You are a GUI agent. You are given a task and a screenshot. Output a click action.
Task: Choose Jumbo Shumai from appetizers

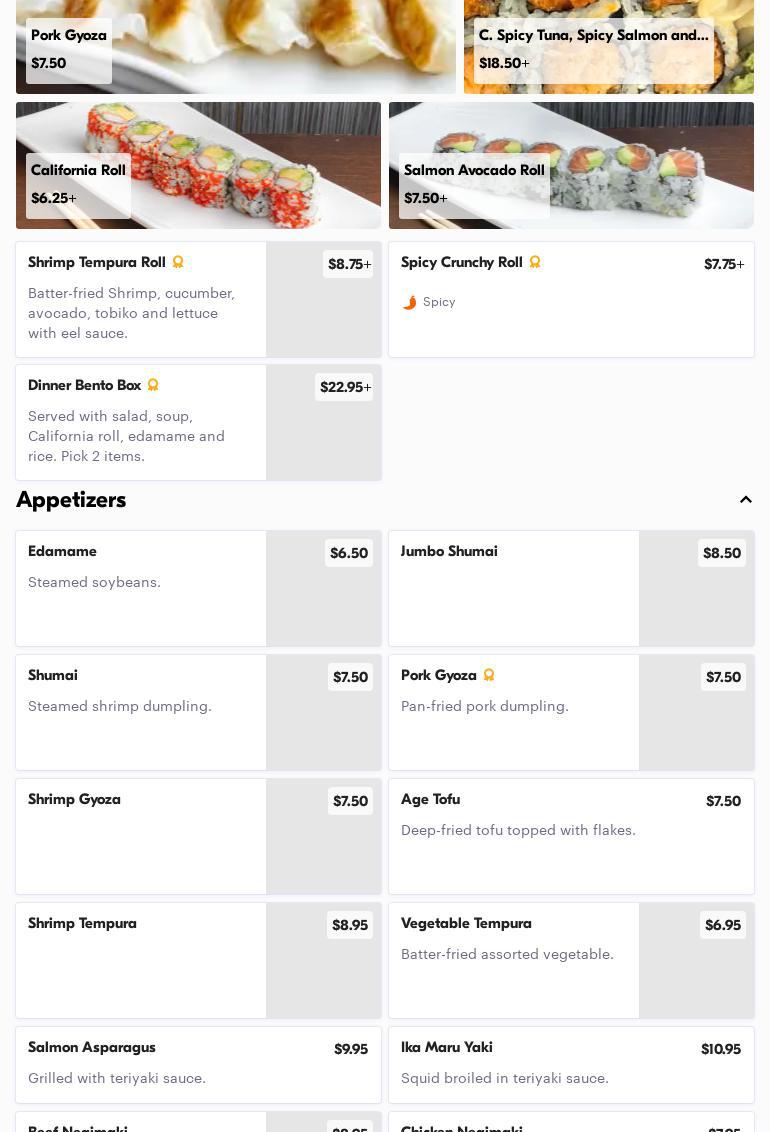513,588
